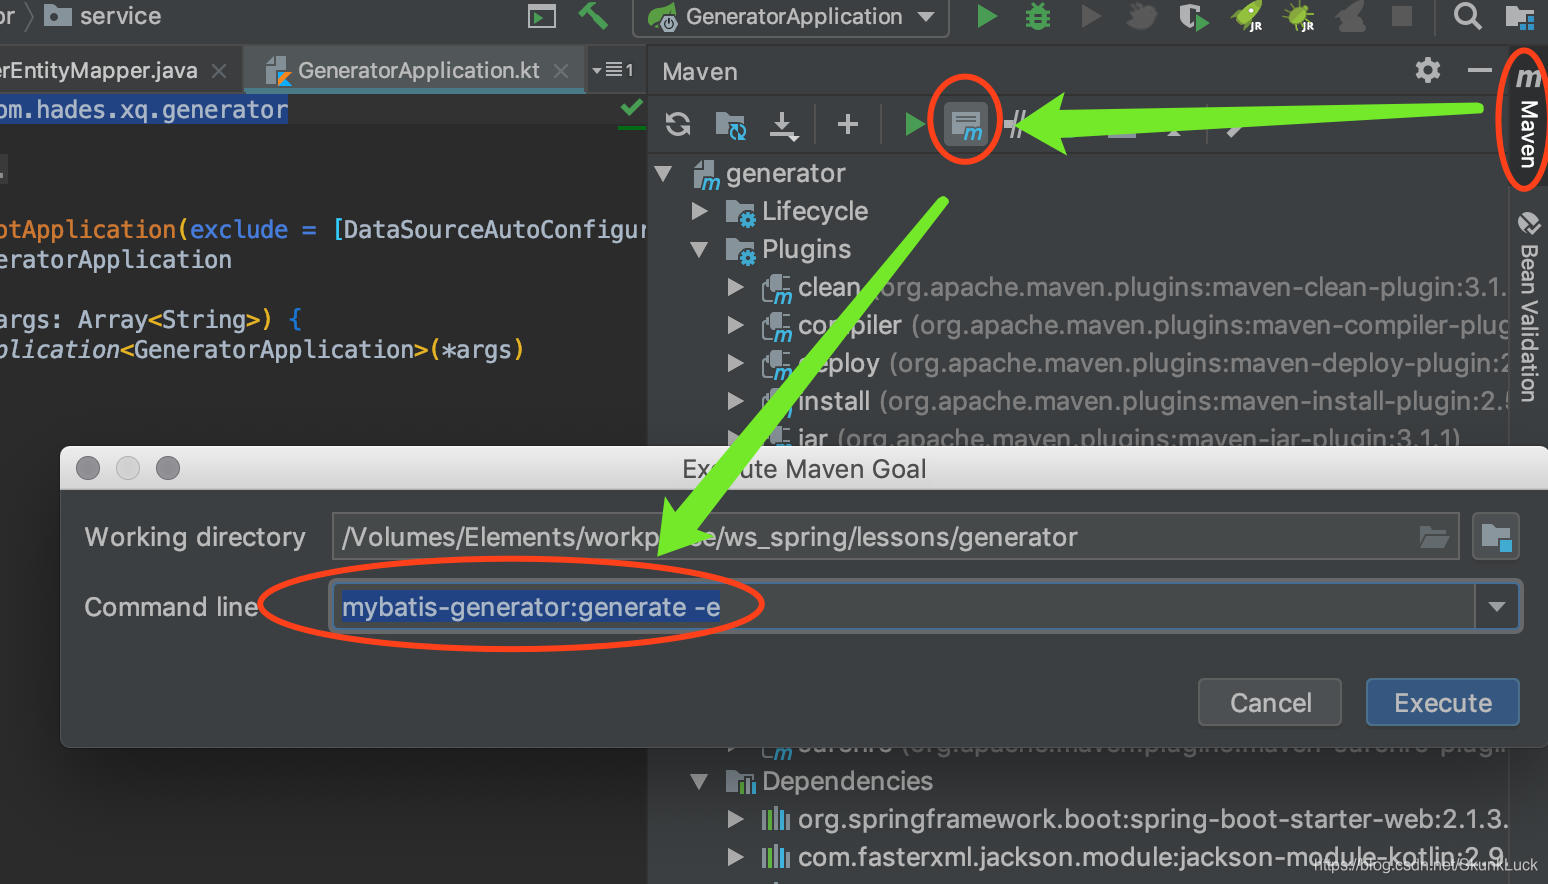The image size is (1548, 884).
Task: Expand the compiler plugin node
Action: point(736,325)
